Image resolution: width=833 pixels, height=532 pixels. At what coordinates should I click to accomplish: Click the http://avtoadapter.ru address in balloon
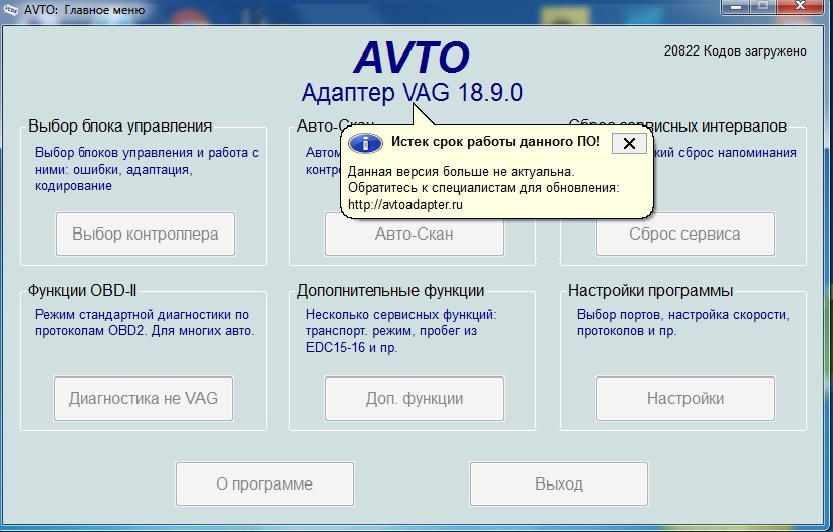tap(405, 205)
